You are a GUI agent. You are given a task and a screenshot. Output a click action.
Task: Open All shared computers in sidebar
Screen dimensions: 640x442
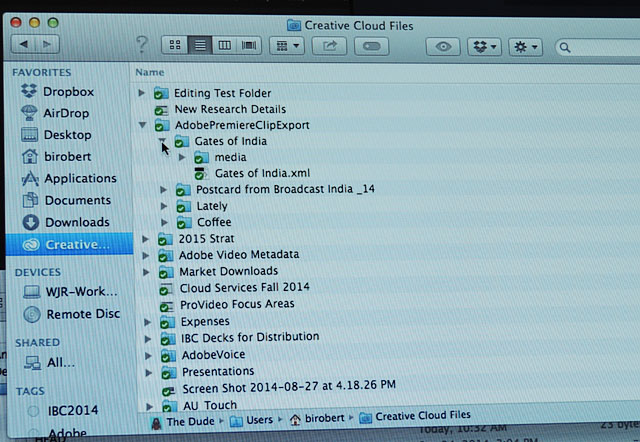49,362
